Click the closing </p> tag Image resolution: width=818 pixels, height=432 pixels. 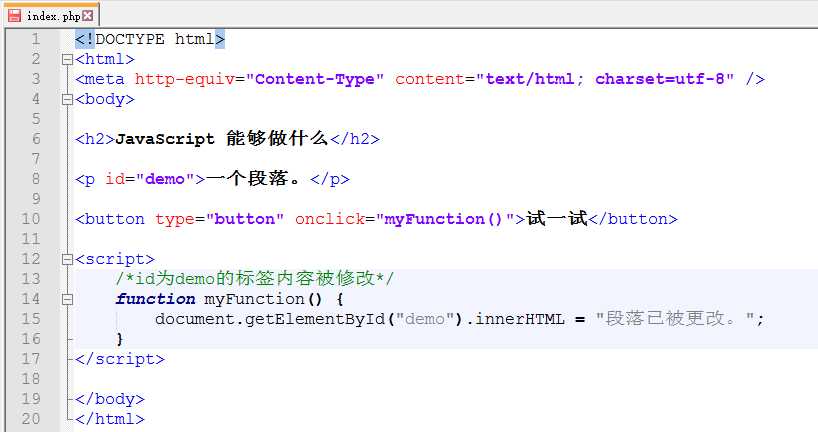point(330,179)
